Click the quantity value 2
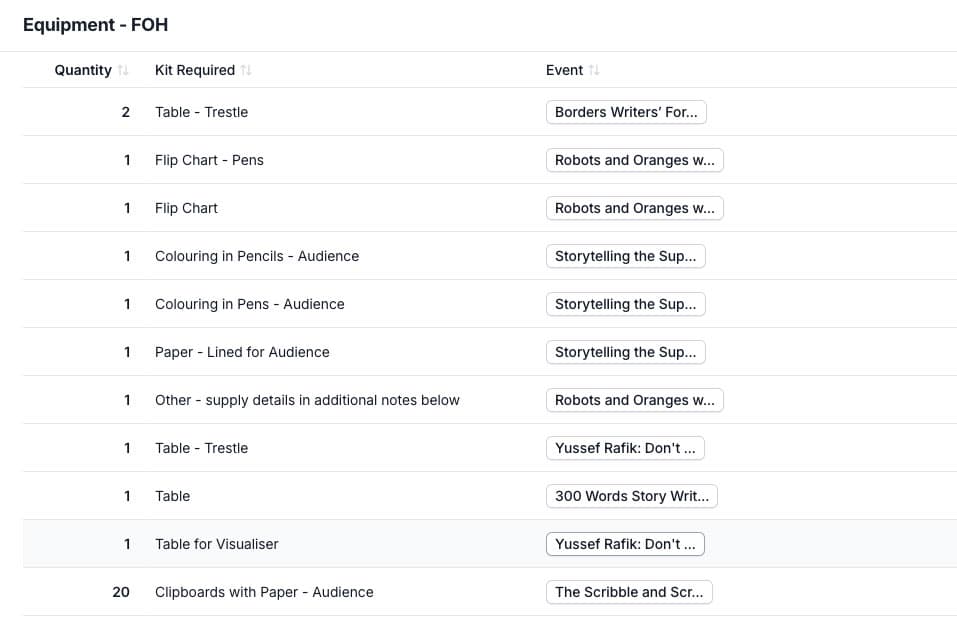This screenshot has height=620, width=957. coord(126,112)
